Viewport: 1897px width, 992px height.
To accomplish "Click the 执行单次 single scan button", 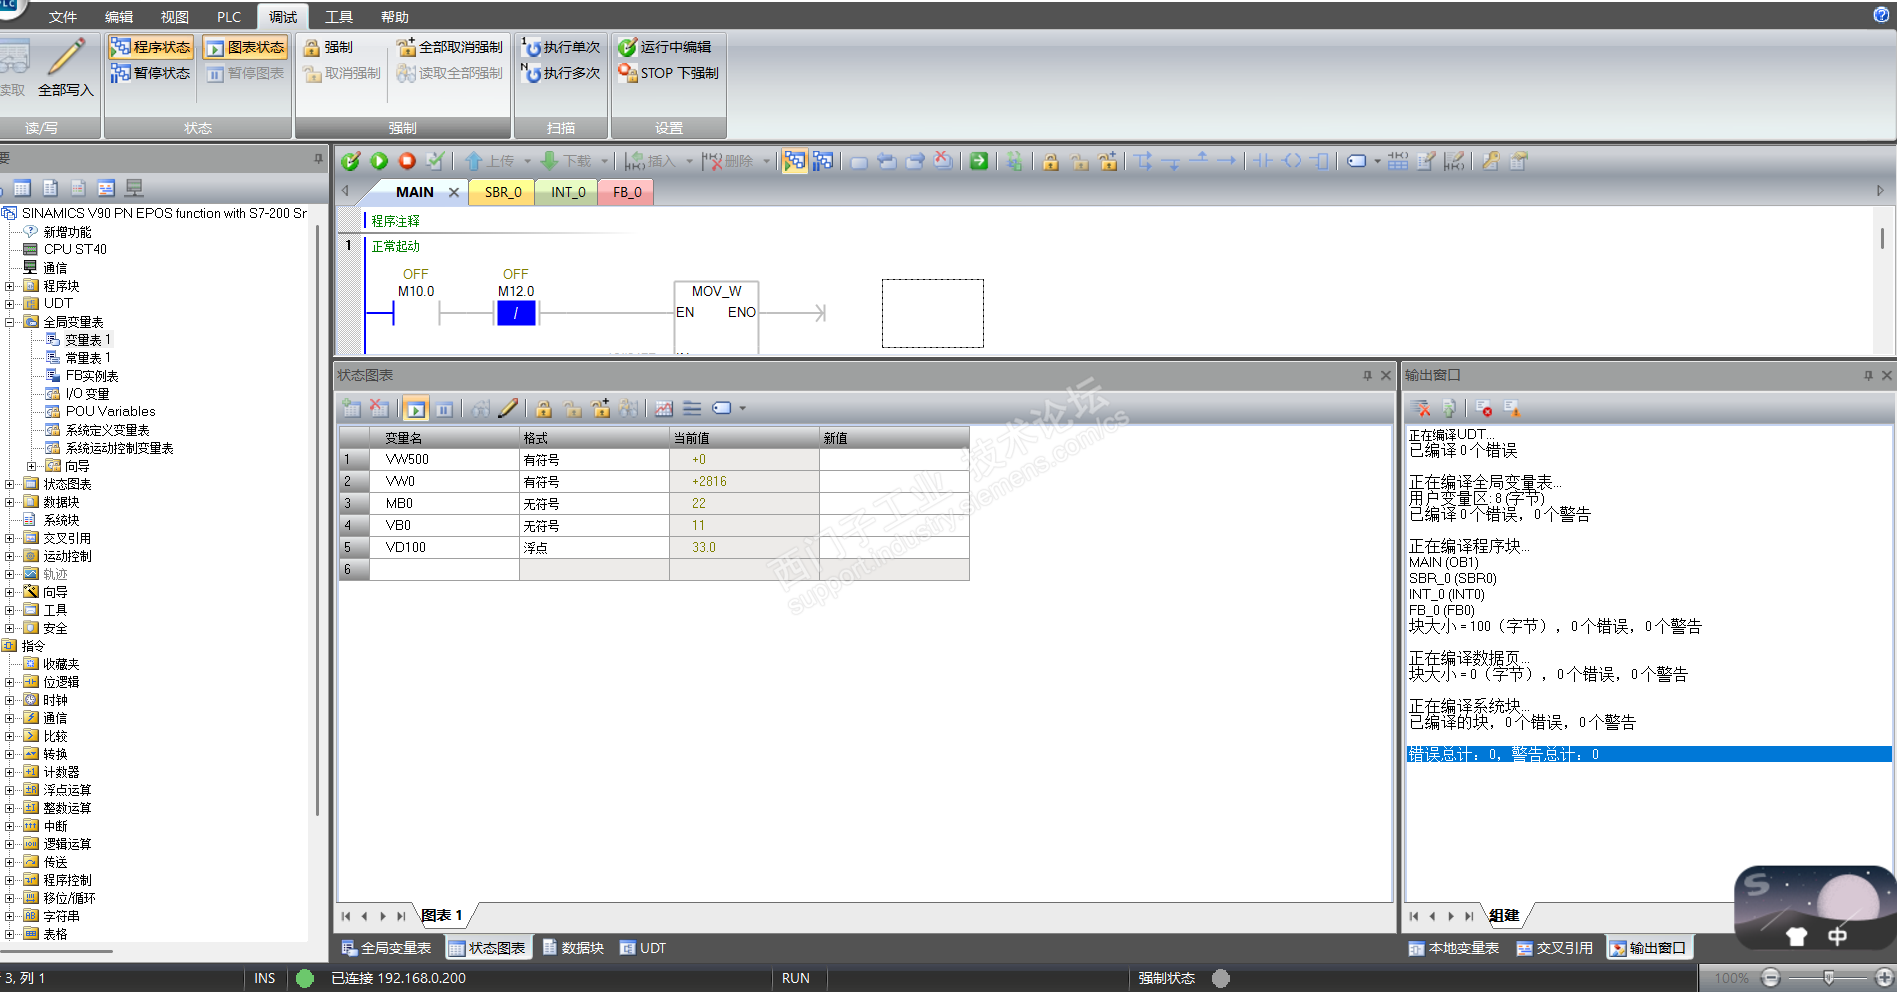I will [x=561, y=47].
